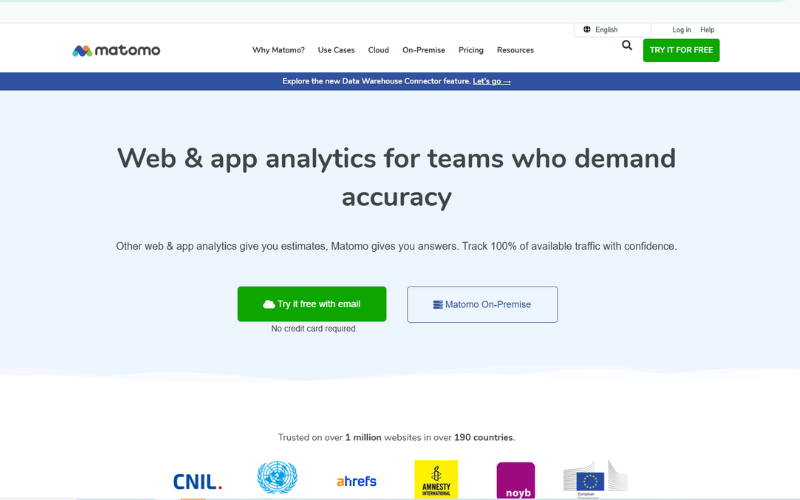Viewport: 800px width, 500px height.
Task: Click the Matomo On-Premise button
Action: (482, 304)
